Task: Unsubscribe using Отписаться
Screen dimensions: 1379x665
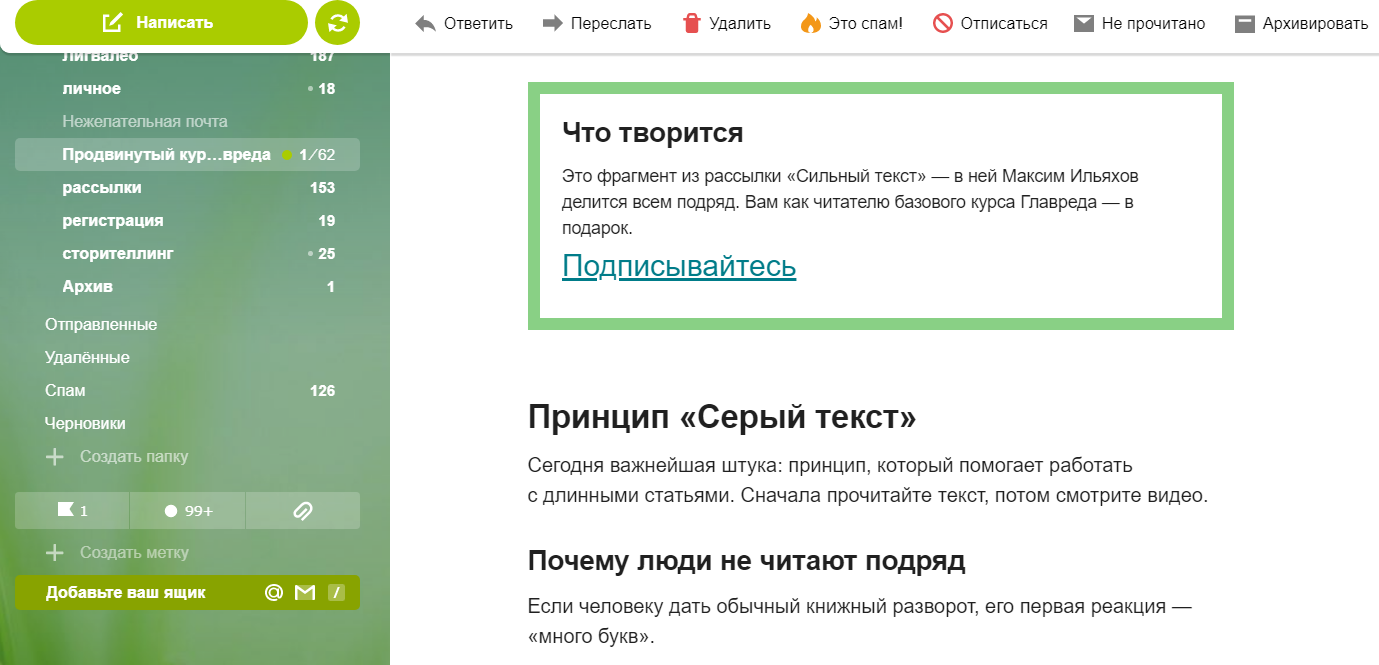Action: (x=990, y=23)
